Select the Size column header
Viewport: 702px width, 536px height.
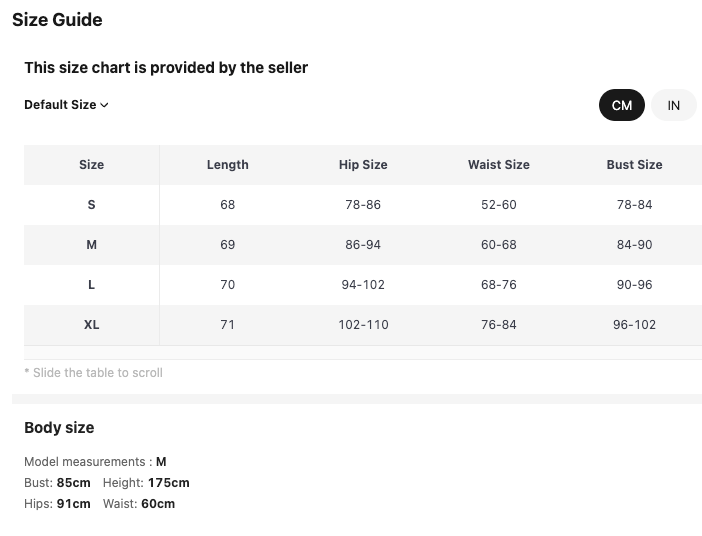(91, 165)
